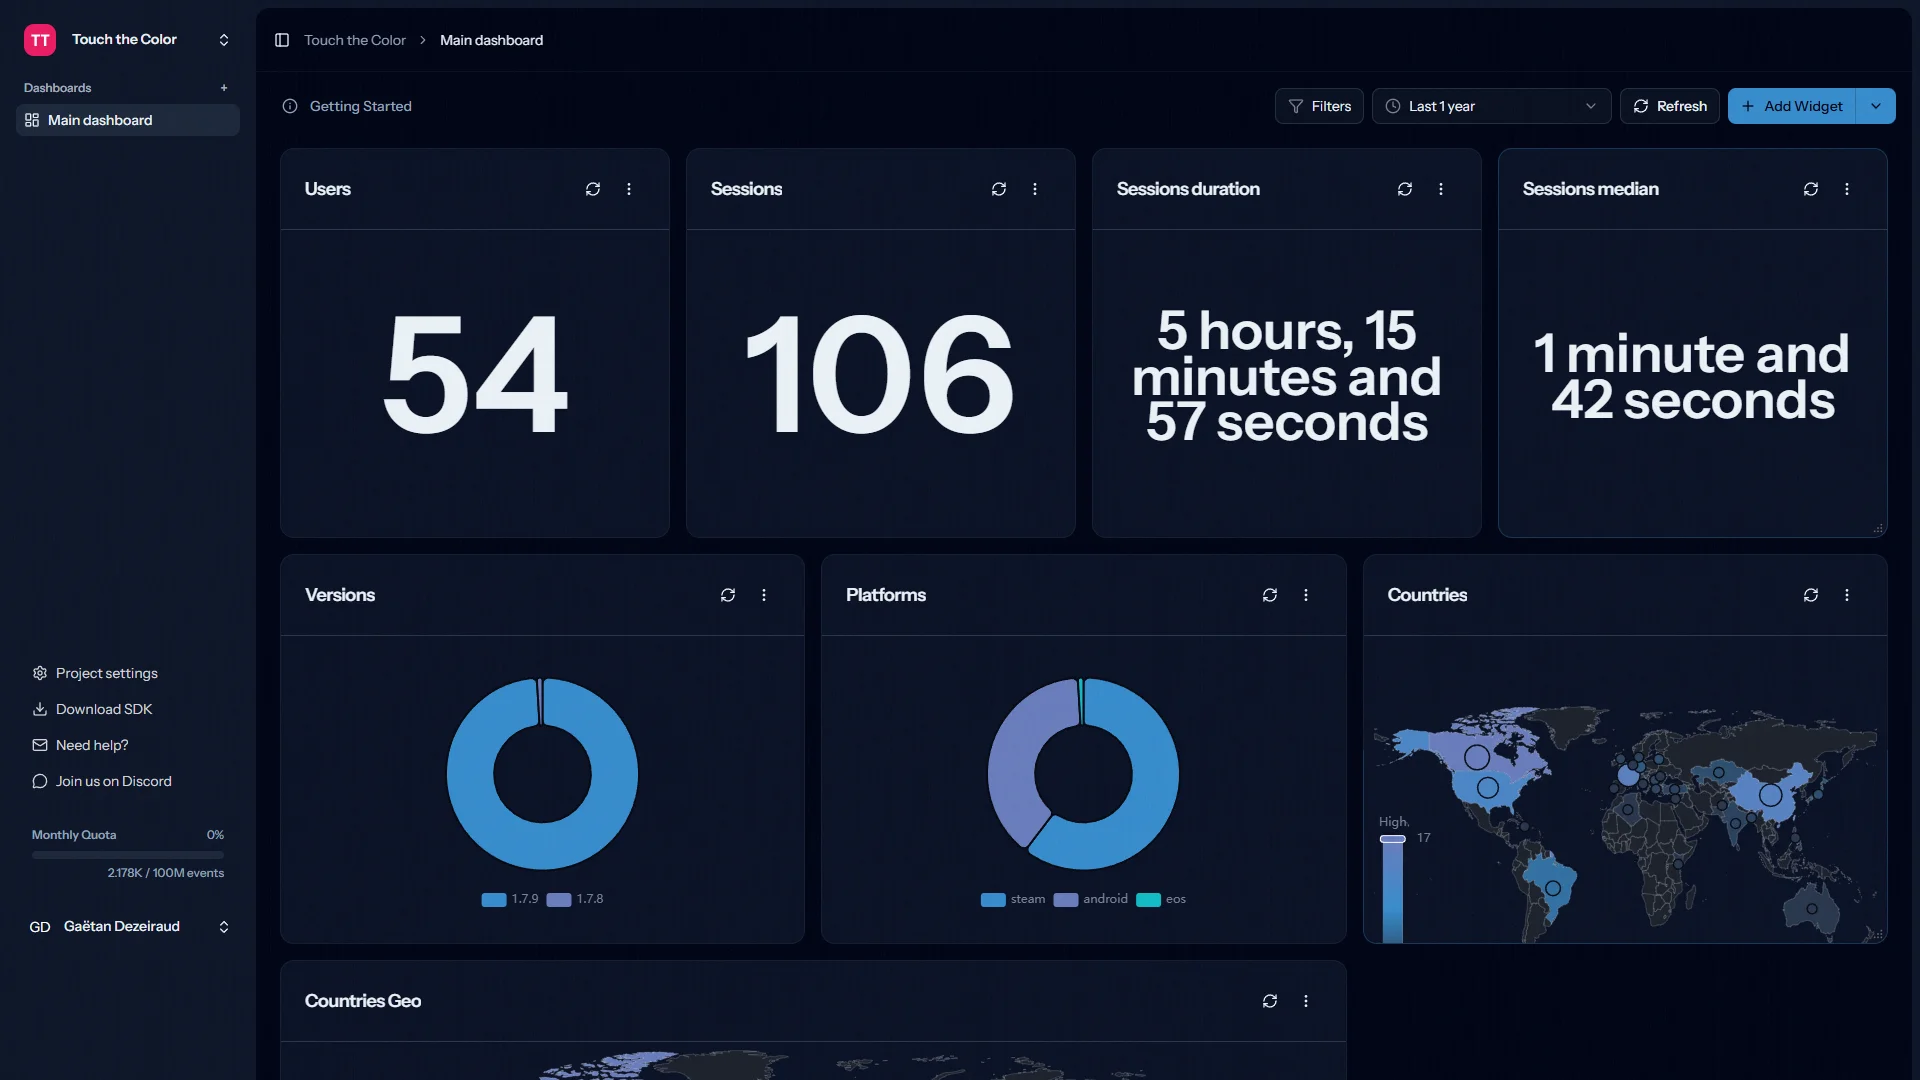This screenshot has width=1920, height=1080.
Task: Expand Gaëtan Dezeiraud user menu
Action: point(224,927)
